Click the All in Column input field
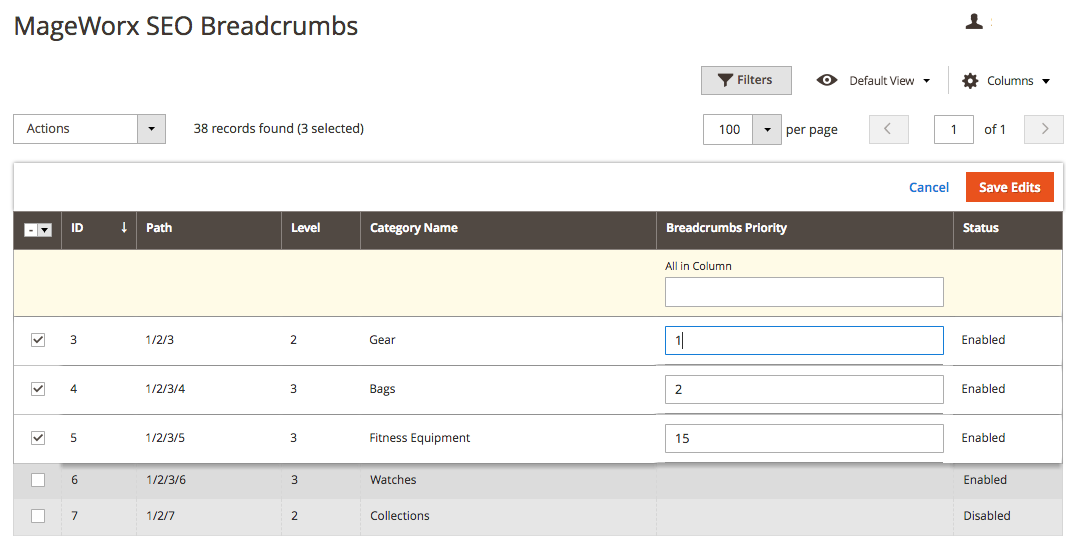Viewport: 1066px width, 536px height. (804, 292)
